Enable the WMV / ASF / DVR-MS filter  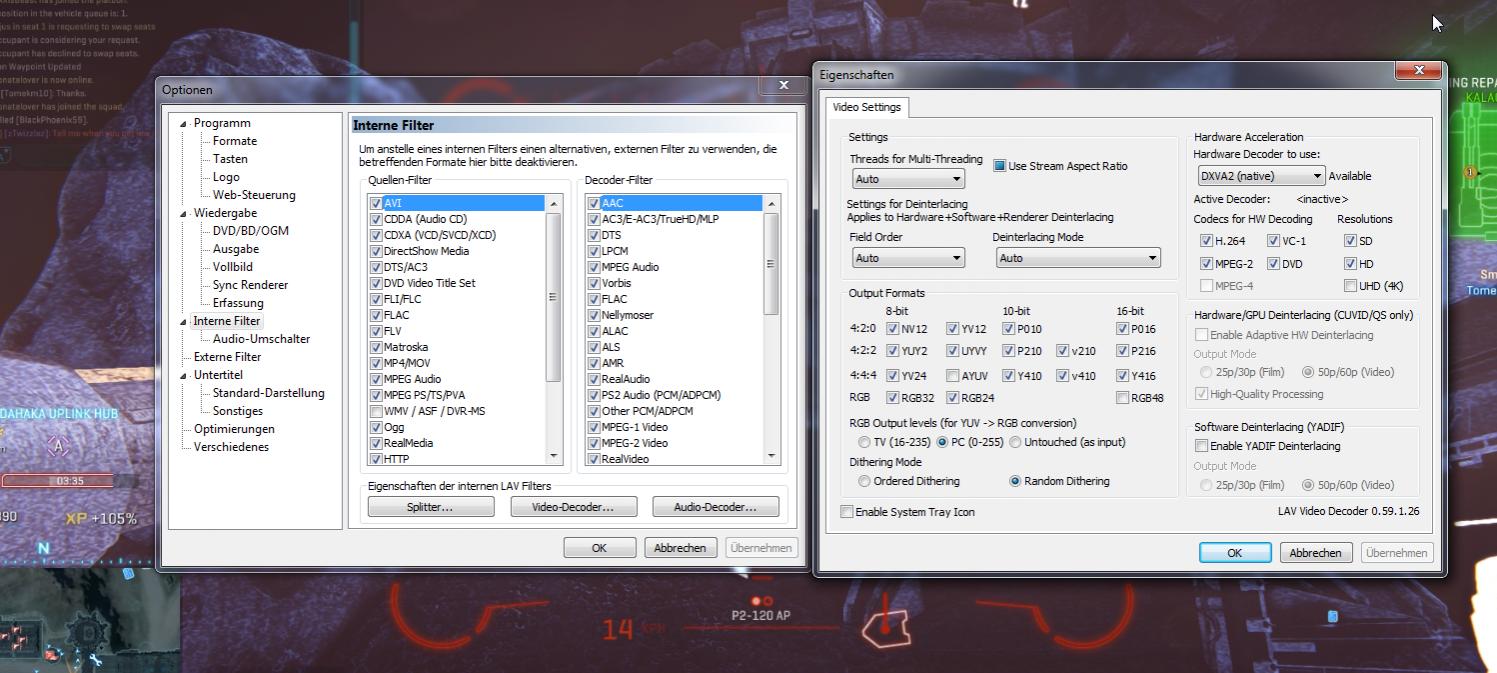pos(376,411)
